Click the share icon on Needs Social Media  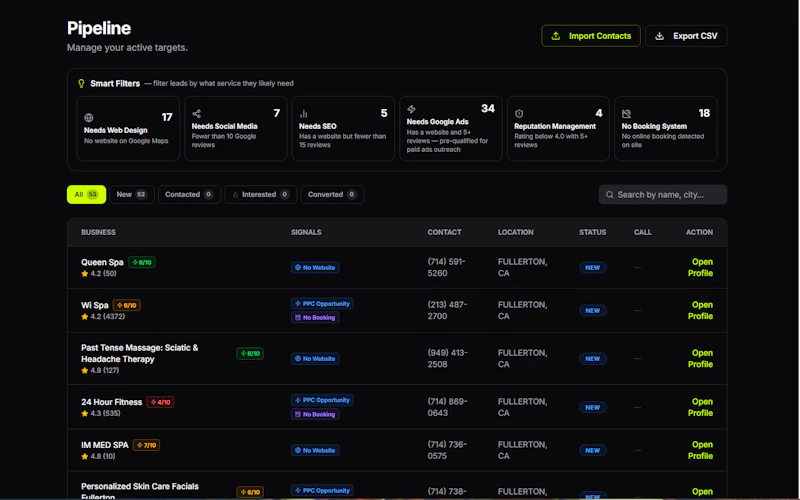coord(196,113)
